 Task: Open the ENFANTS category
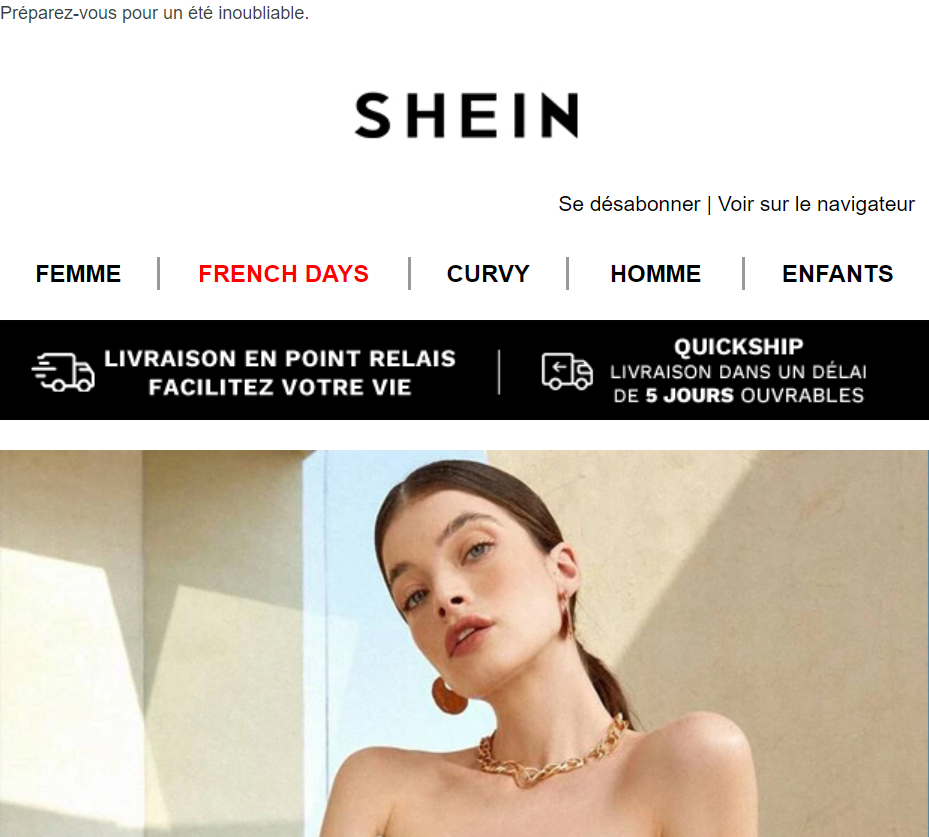click(838, 274)
